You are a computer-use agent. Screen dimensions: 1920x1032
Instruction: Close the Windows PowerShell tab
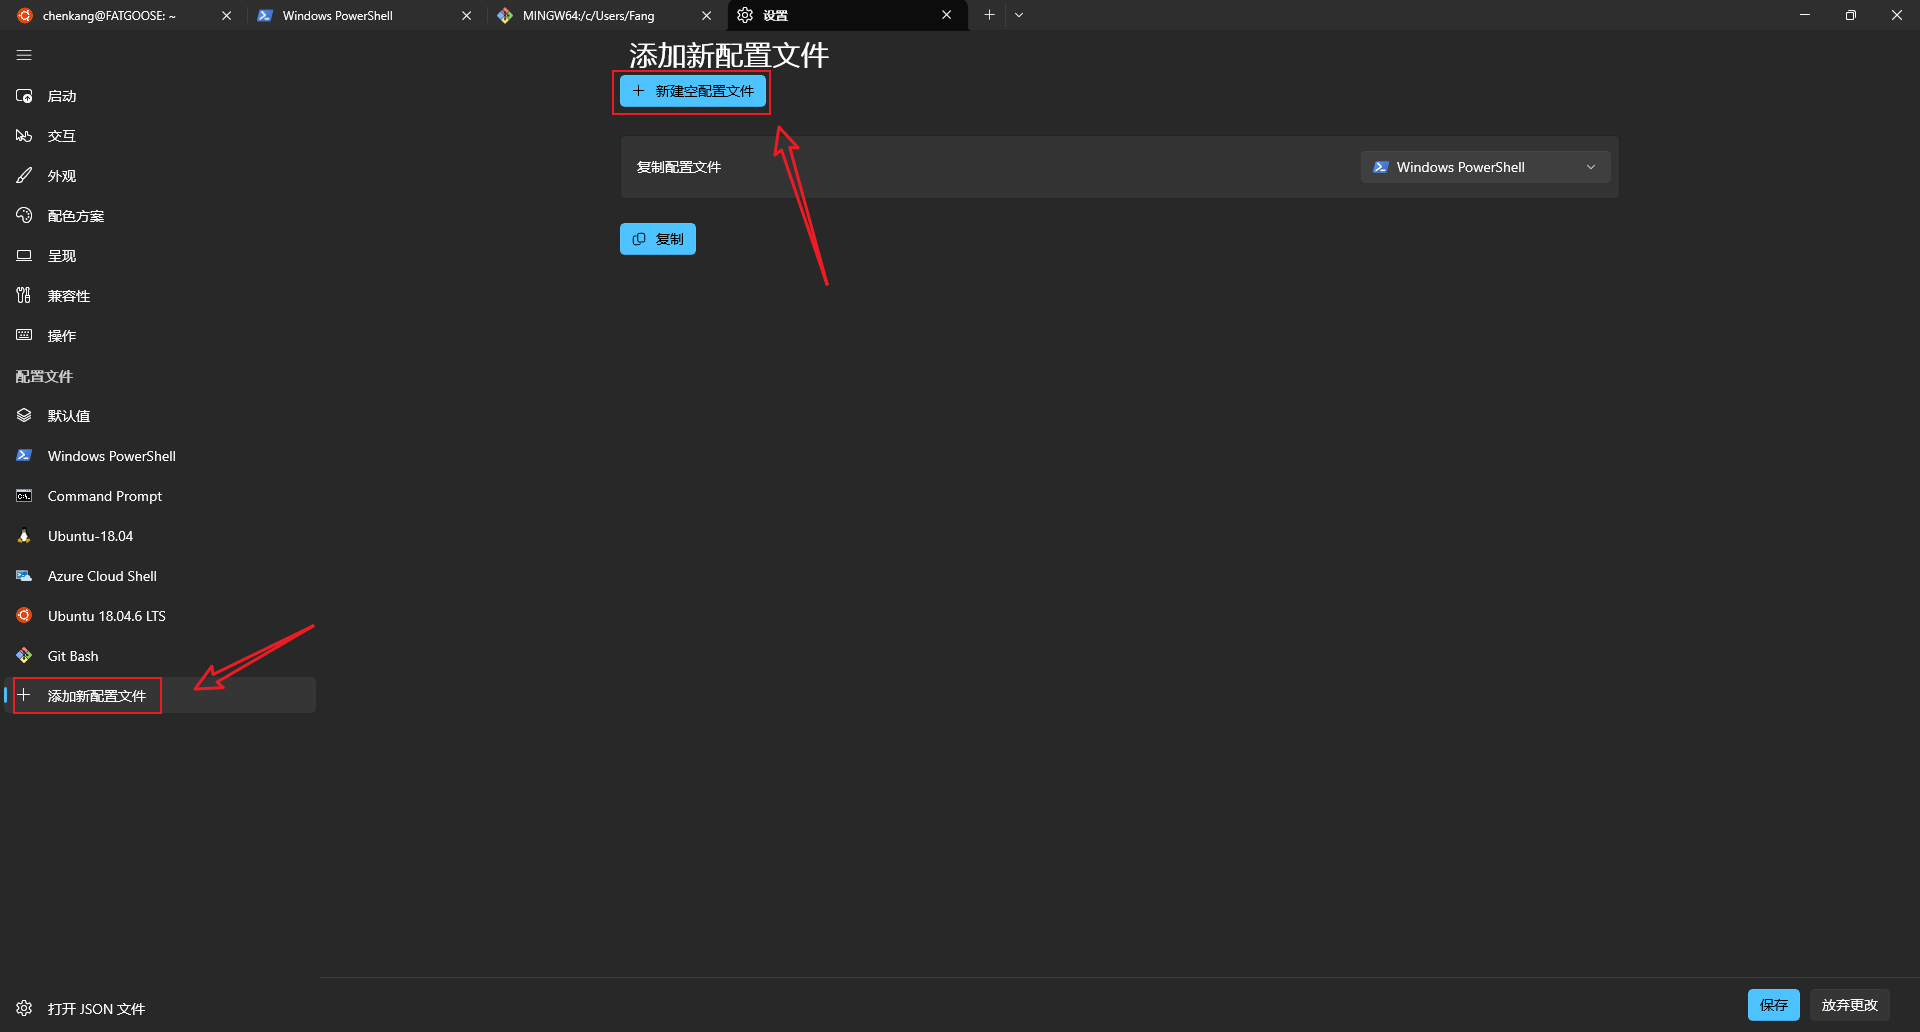(467, 15)
